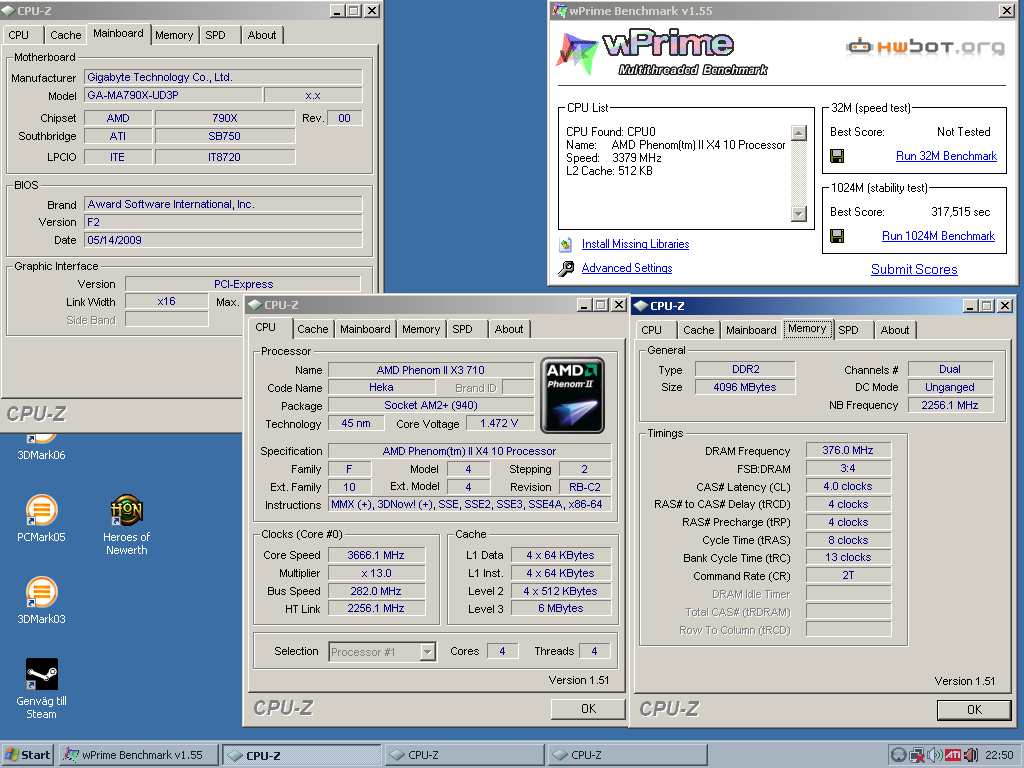Open Cache tab in middle CPU-Z window
Image resolution: width=1024 pixels, height=768 pixels.
click(x=313, y=329)
